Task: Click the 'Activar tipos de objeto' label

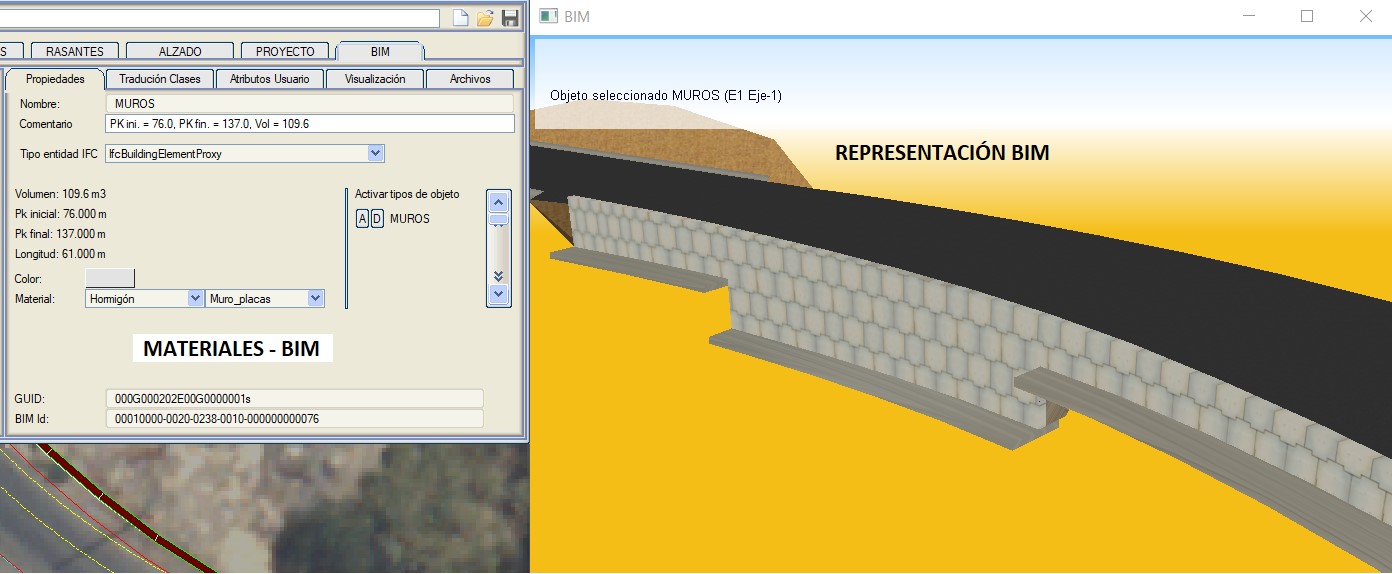Action: point(407,193)
